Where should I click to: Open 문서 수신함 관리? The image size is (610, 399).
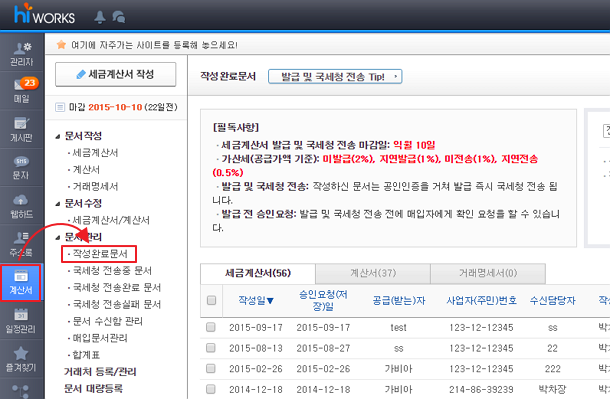click(x=108, y=321)
